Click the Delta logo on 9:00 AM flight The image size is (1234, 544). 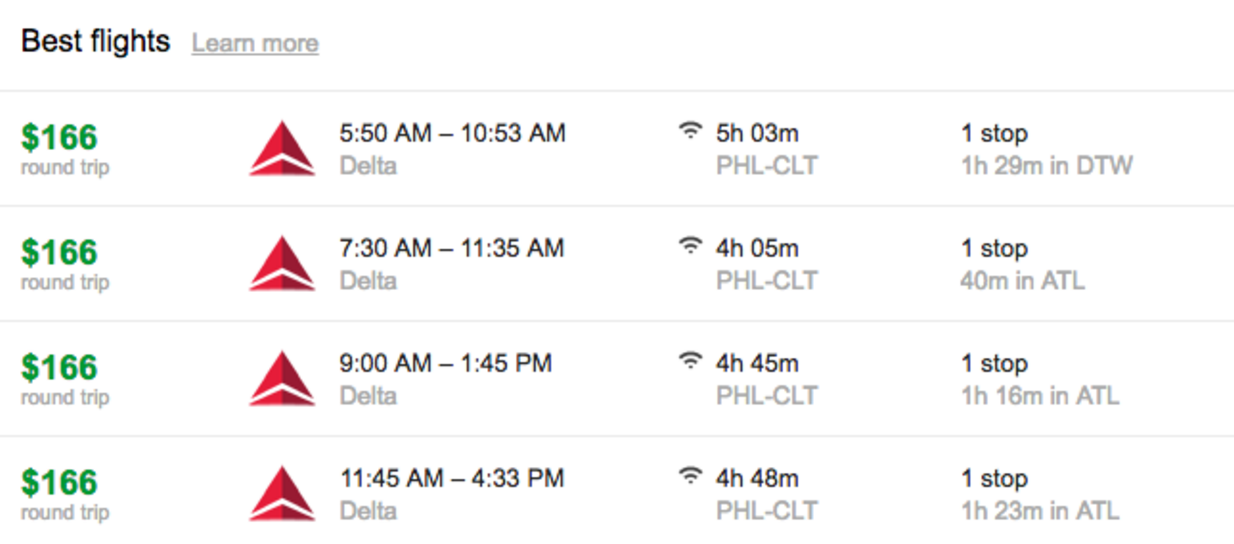[x=282, y=378]
